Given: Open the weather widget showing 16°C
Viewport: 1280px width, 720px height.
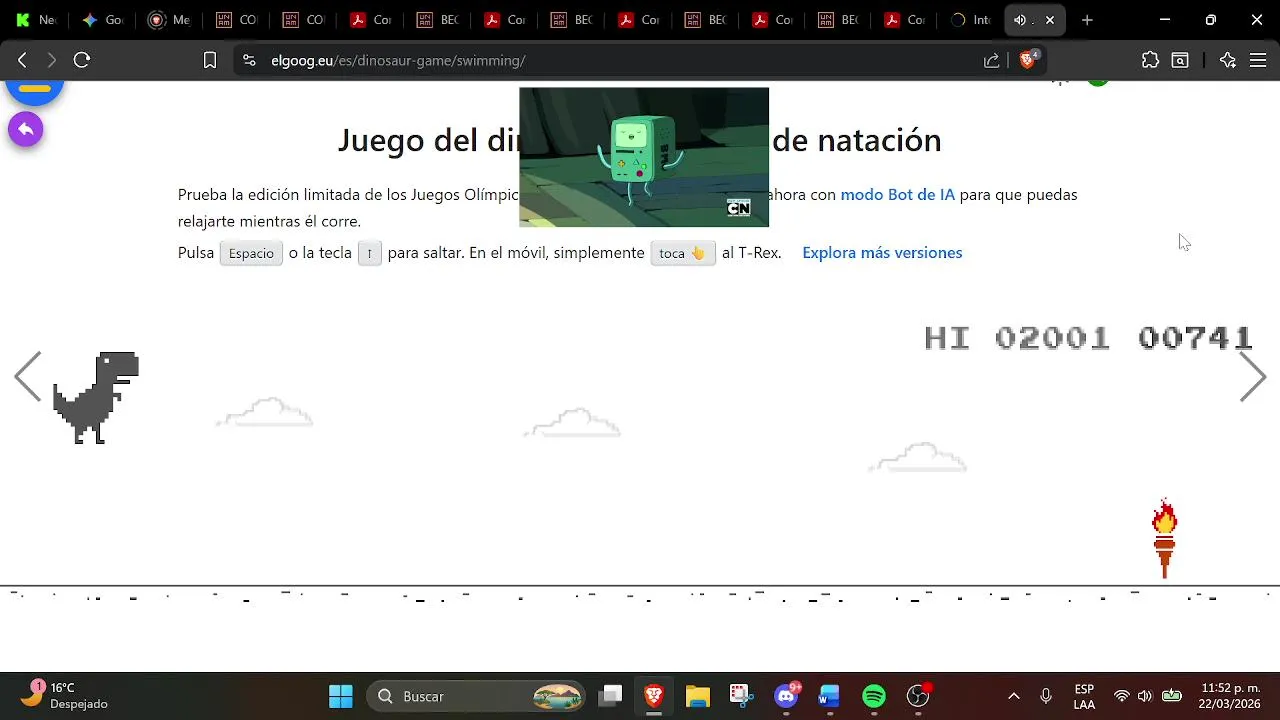Looking at the screenshot, I should (x=65, y=696).
